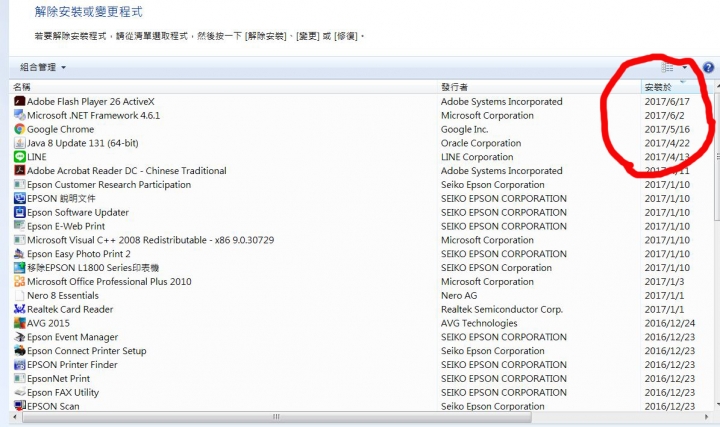Click the AVG 2015 icon
This screenshot has height=427, width=720.
19,323
